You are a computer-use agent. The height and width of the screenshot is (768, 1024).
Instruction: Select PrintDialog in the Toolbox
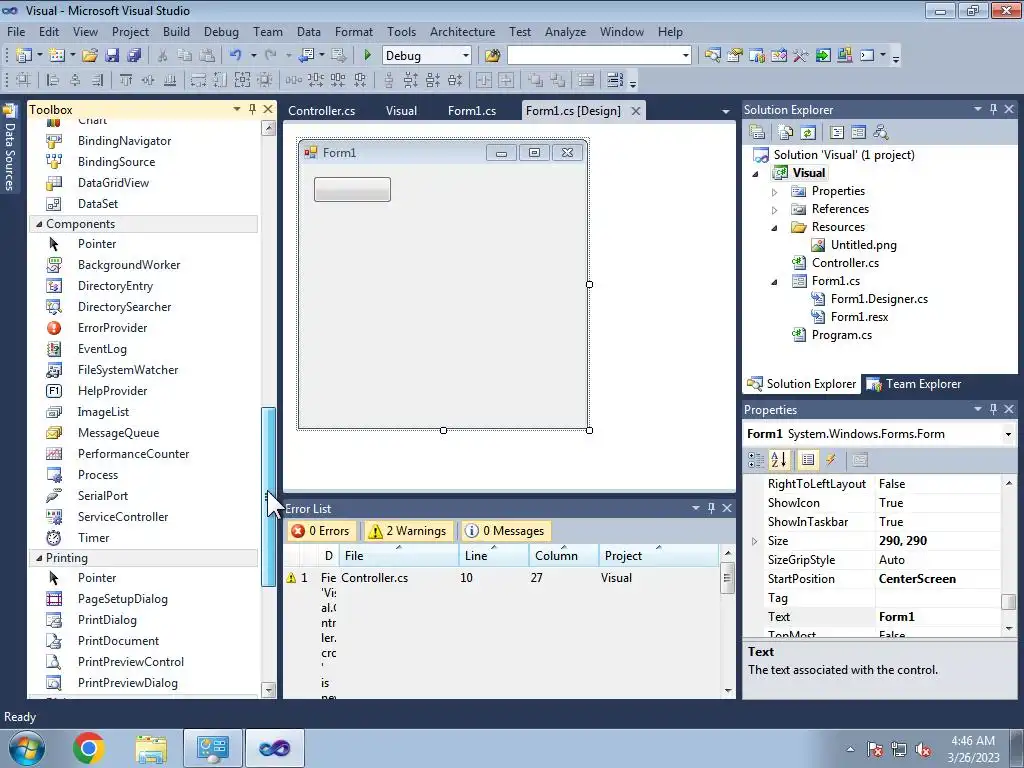[x=106, y=620]
